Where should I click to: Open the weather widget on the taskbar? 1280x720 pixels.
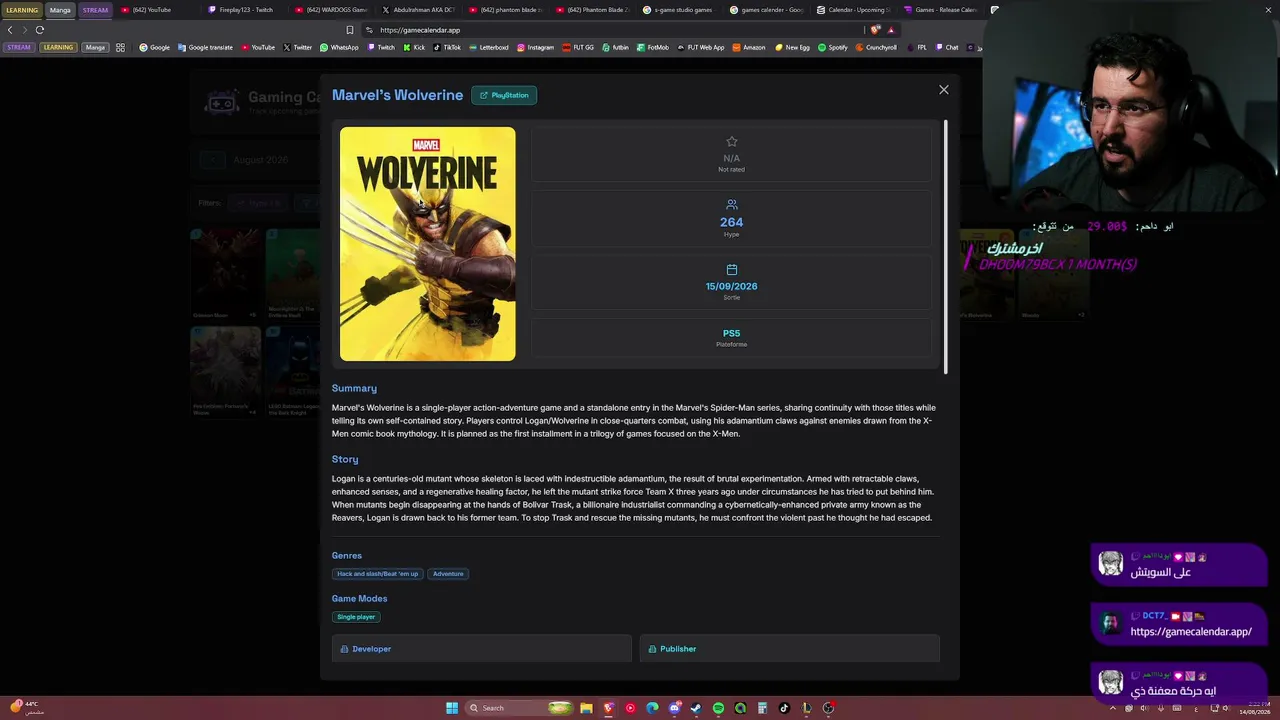coord(26,708)
